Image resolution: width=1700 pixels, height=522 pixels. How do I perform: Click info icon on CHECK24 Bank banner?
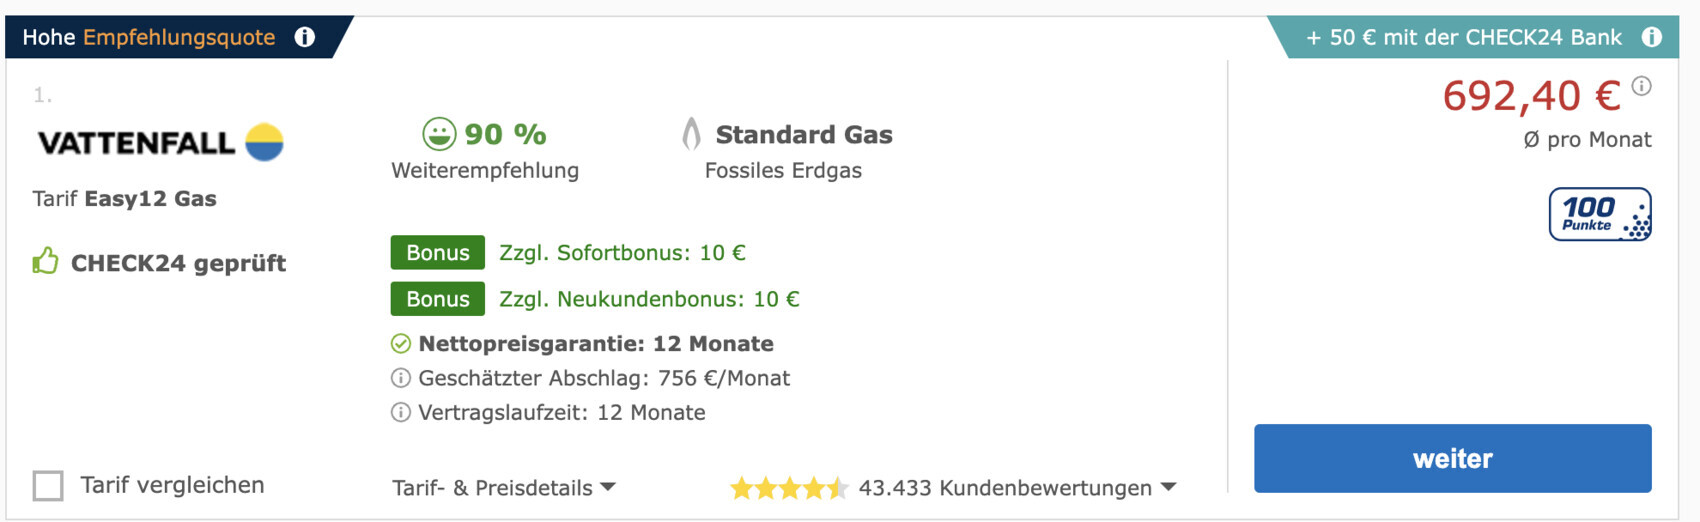click(x=1651, y=37)
